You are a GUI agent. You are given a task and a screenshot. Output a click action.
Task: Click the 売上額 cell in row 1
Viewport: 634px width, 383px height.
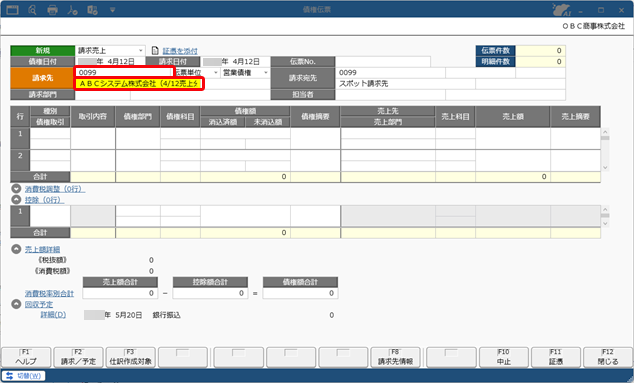513,138
